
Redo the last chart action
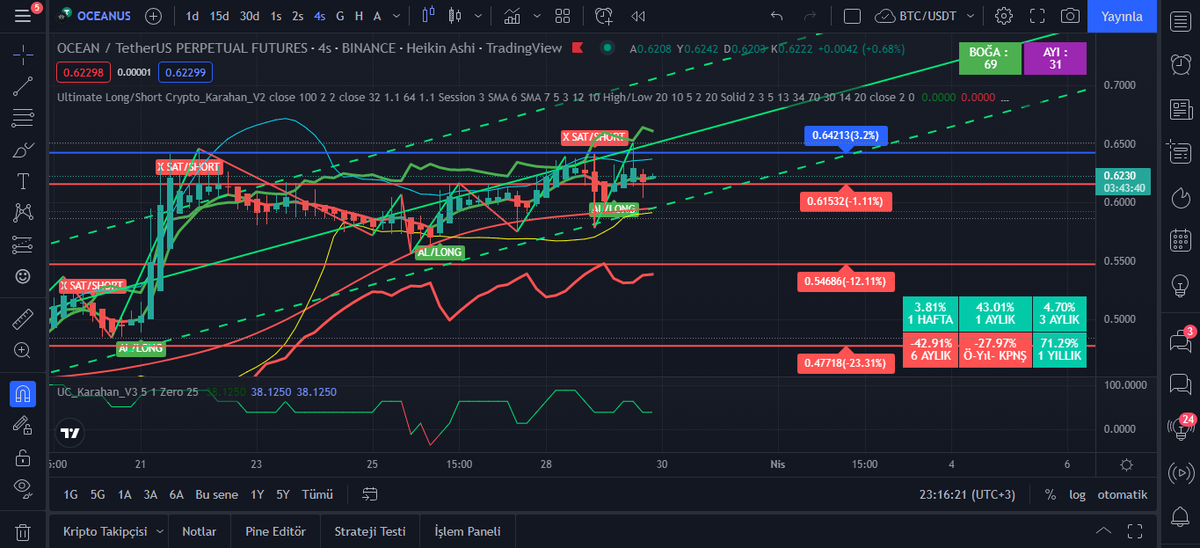(810, 16)
